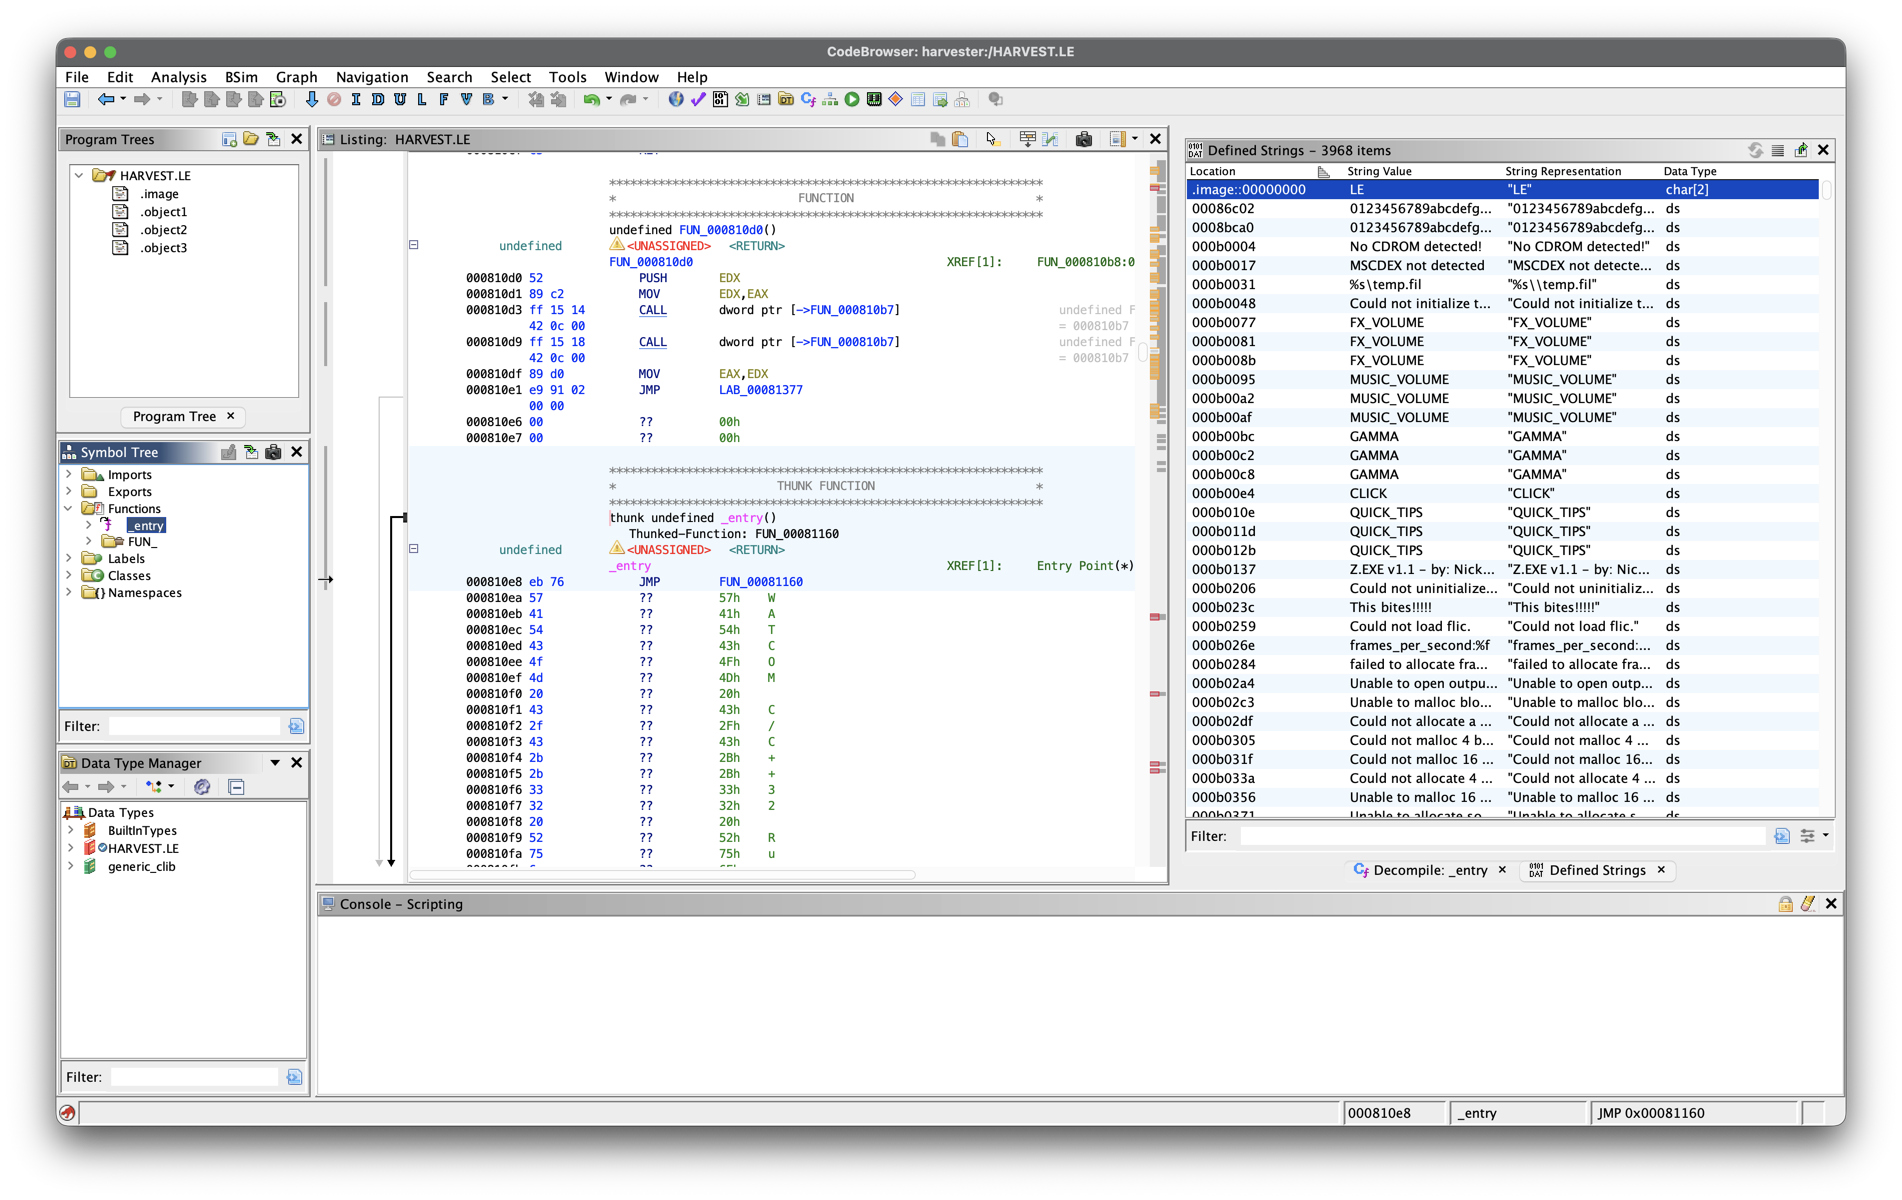Viewport: 1902px width, 1200px height.
Task: Click the FUN_00081160 jump target link
Action: coord(760,582)
